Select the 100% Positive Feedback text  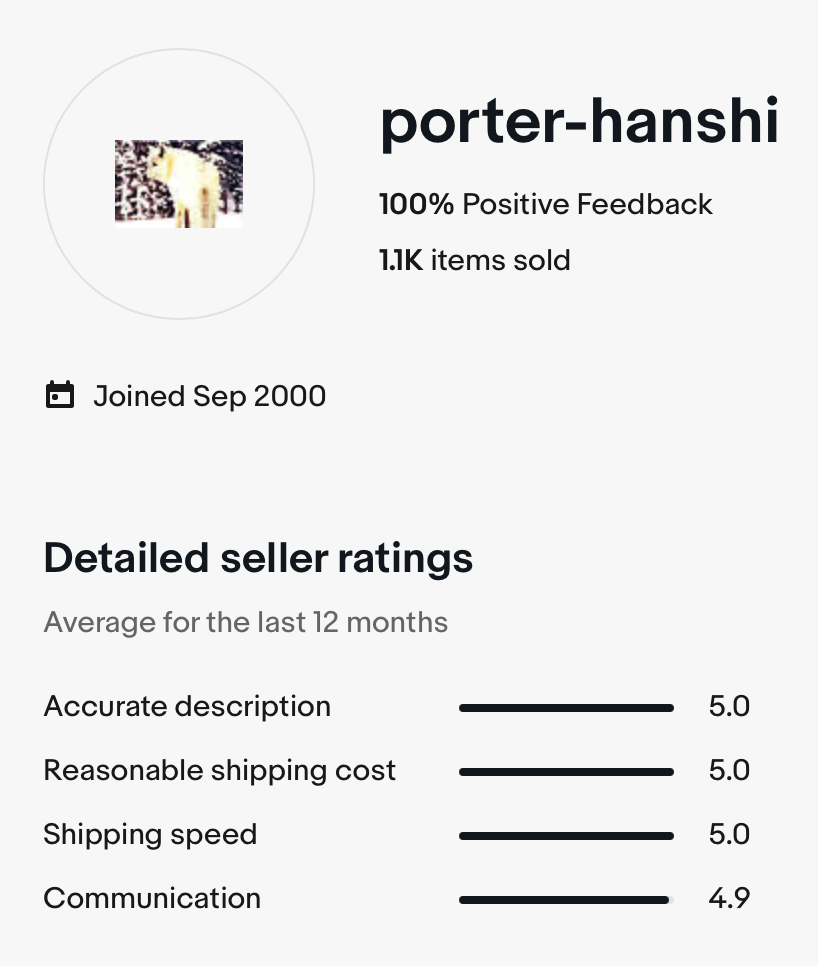point(546,205)
